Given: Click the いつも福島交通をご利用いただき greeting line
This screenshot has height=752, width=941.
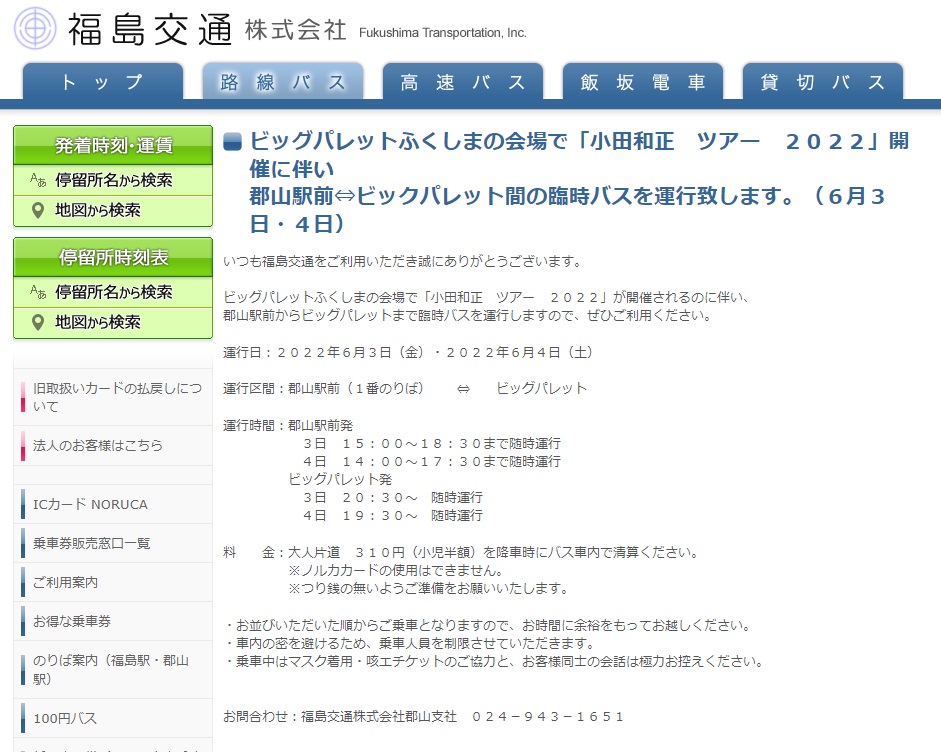Looking at the screenshot, I should pyautogui.click(x=403, y=262).
